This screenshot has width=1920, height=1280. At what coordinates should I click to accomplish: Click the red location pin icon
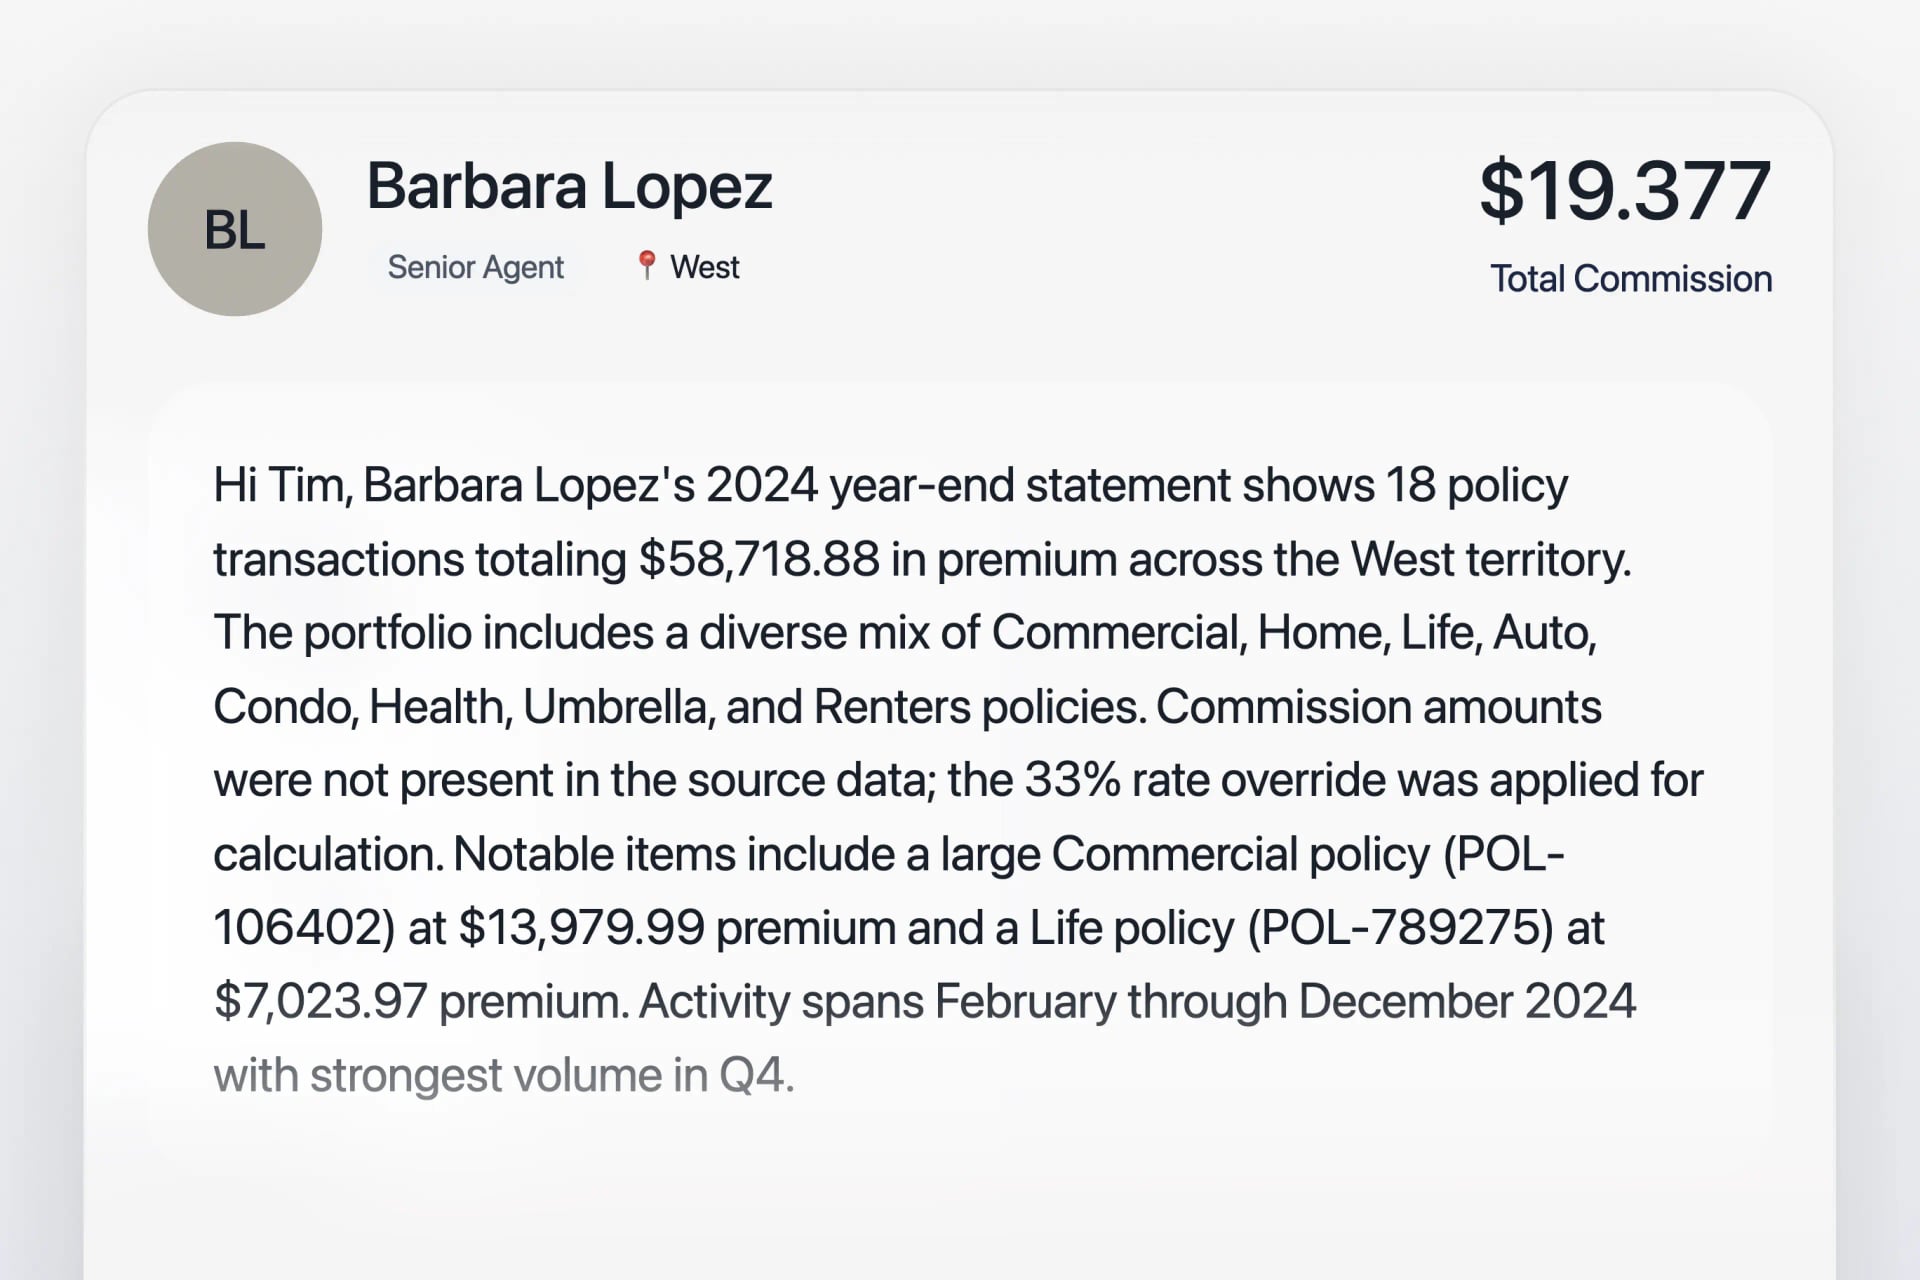click(646, 265)
